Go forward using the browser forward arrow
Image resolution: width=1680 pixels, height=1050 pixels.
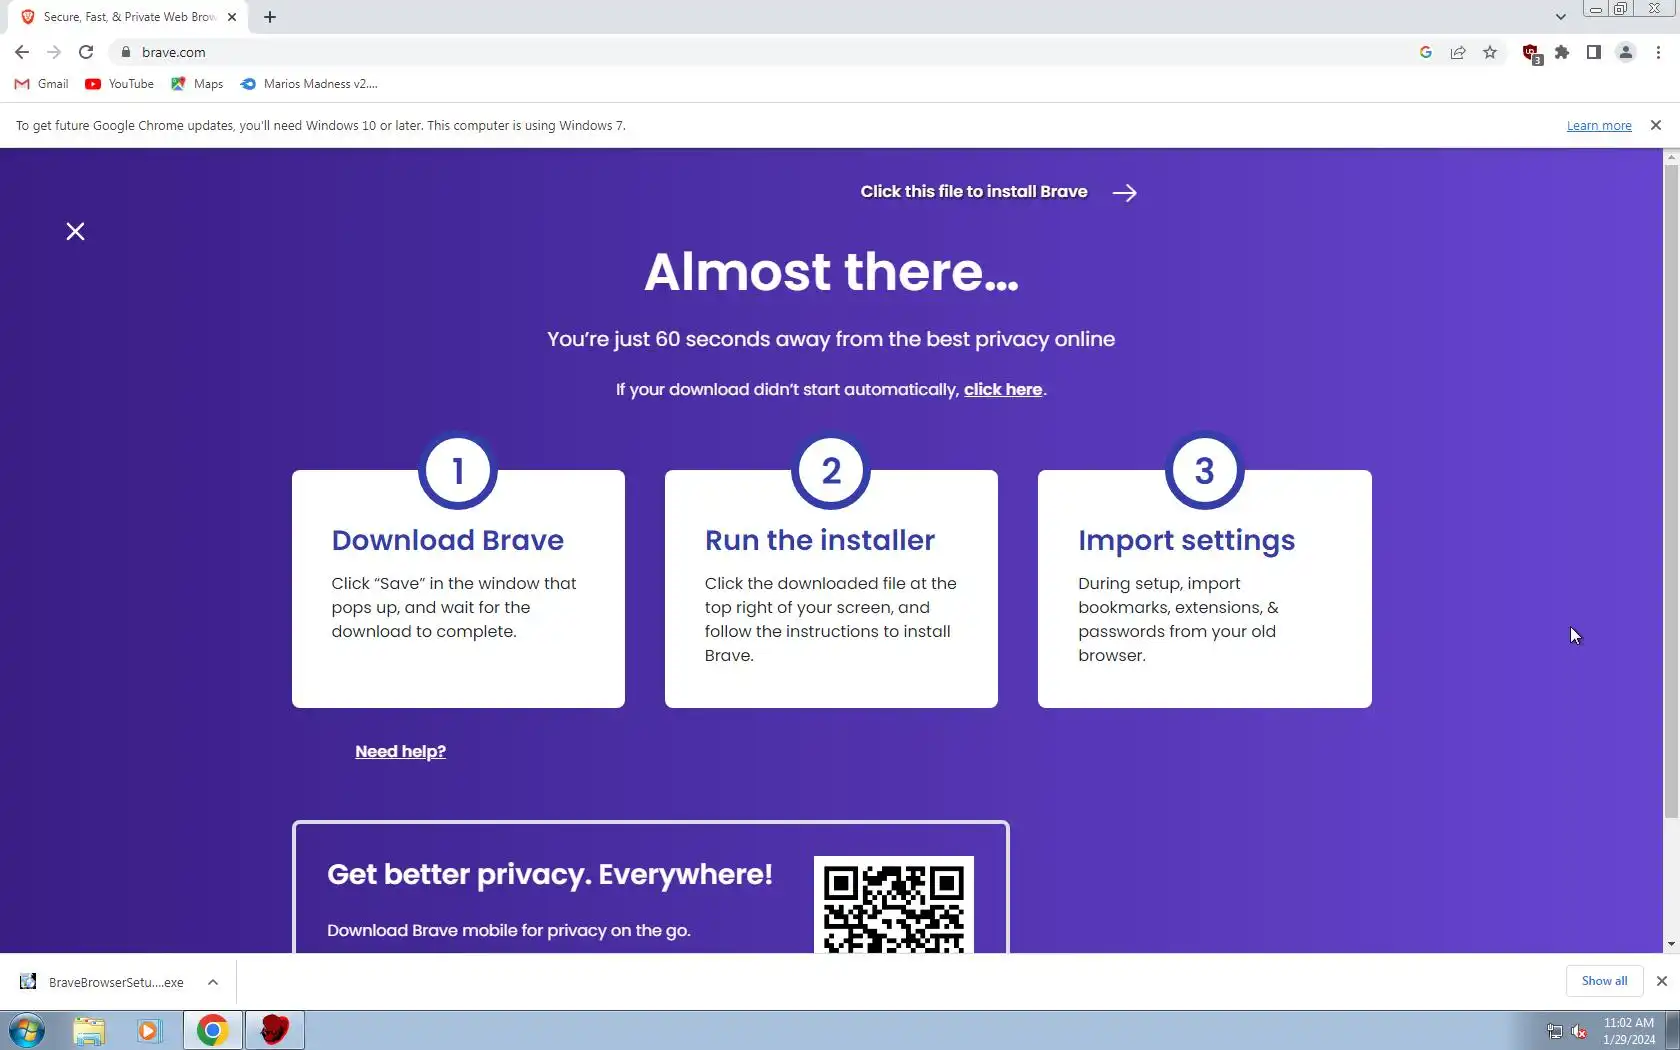click(54, 52)
